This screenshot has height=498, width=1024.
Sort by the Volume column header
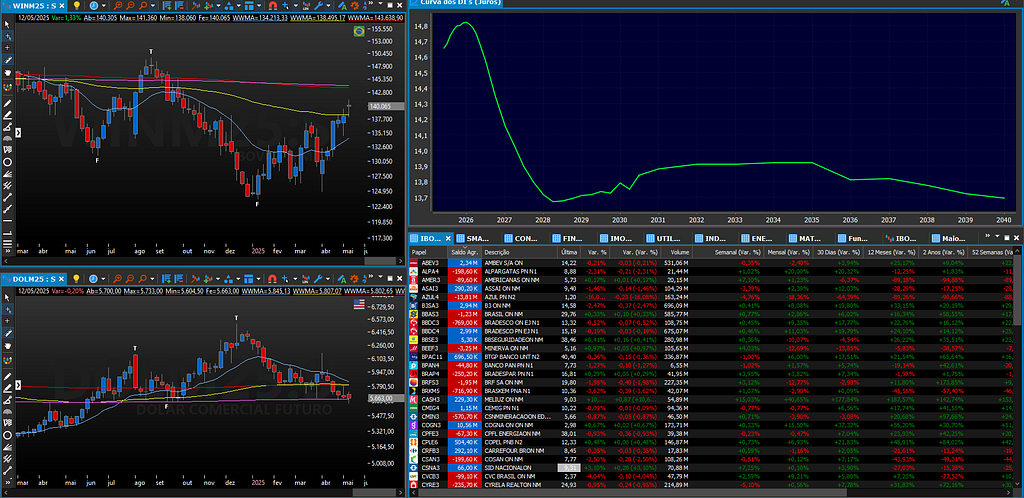[x=675, y=252]
